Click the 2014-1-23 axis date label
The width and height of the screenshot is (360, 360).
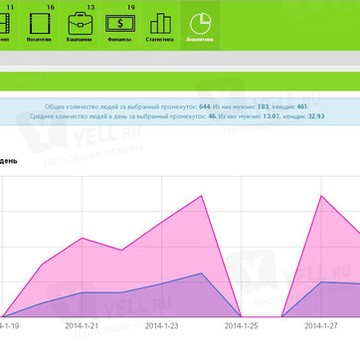click(x=161, y=326)
